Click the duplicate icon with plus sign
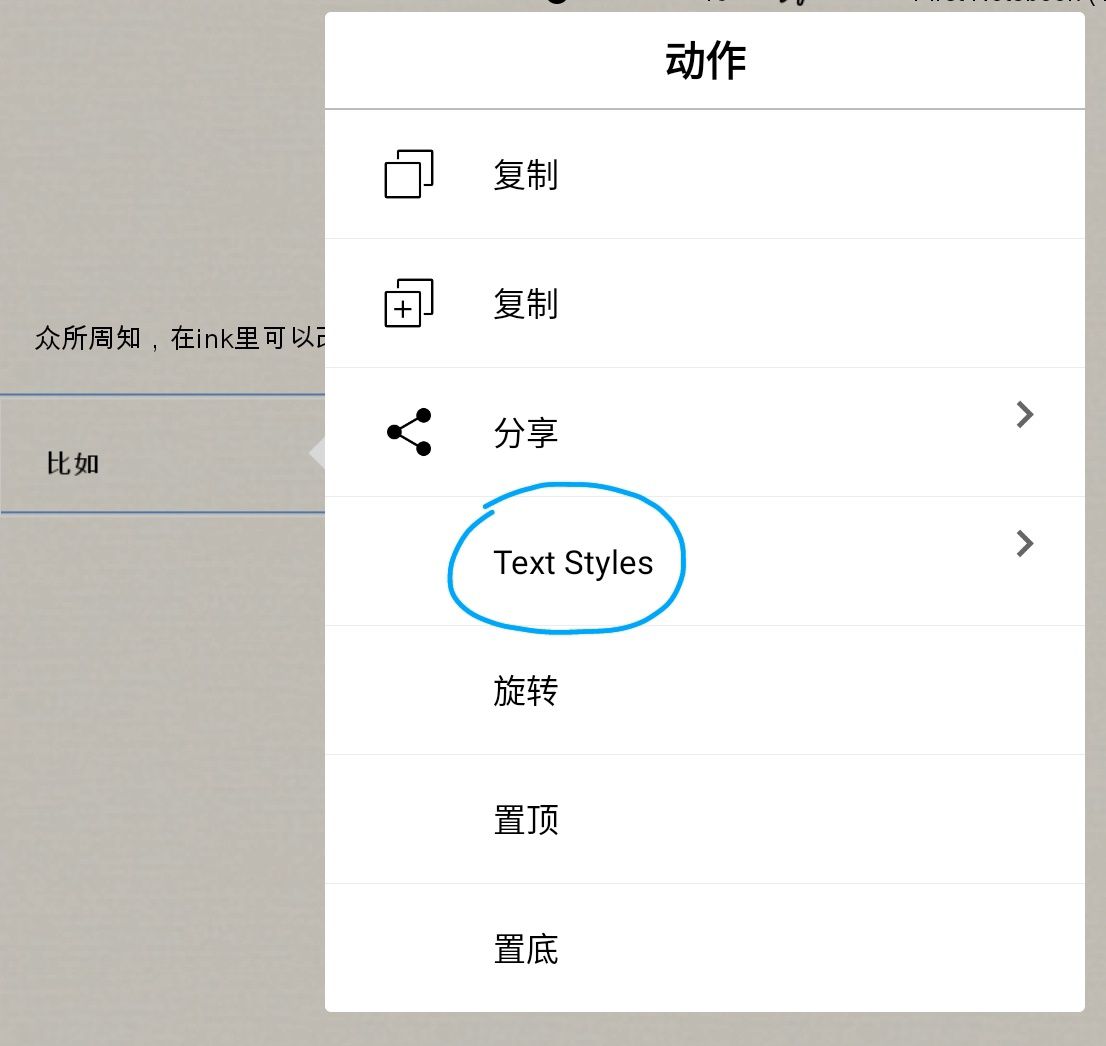The width and height of the screenshot is (1106, 1046). [408, 303]
